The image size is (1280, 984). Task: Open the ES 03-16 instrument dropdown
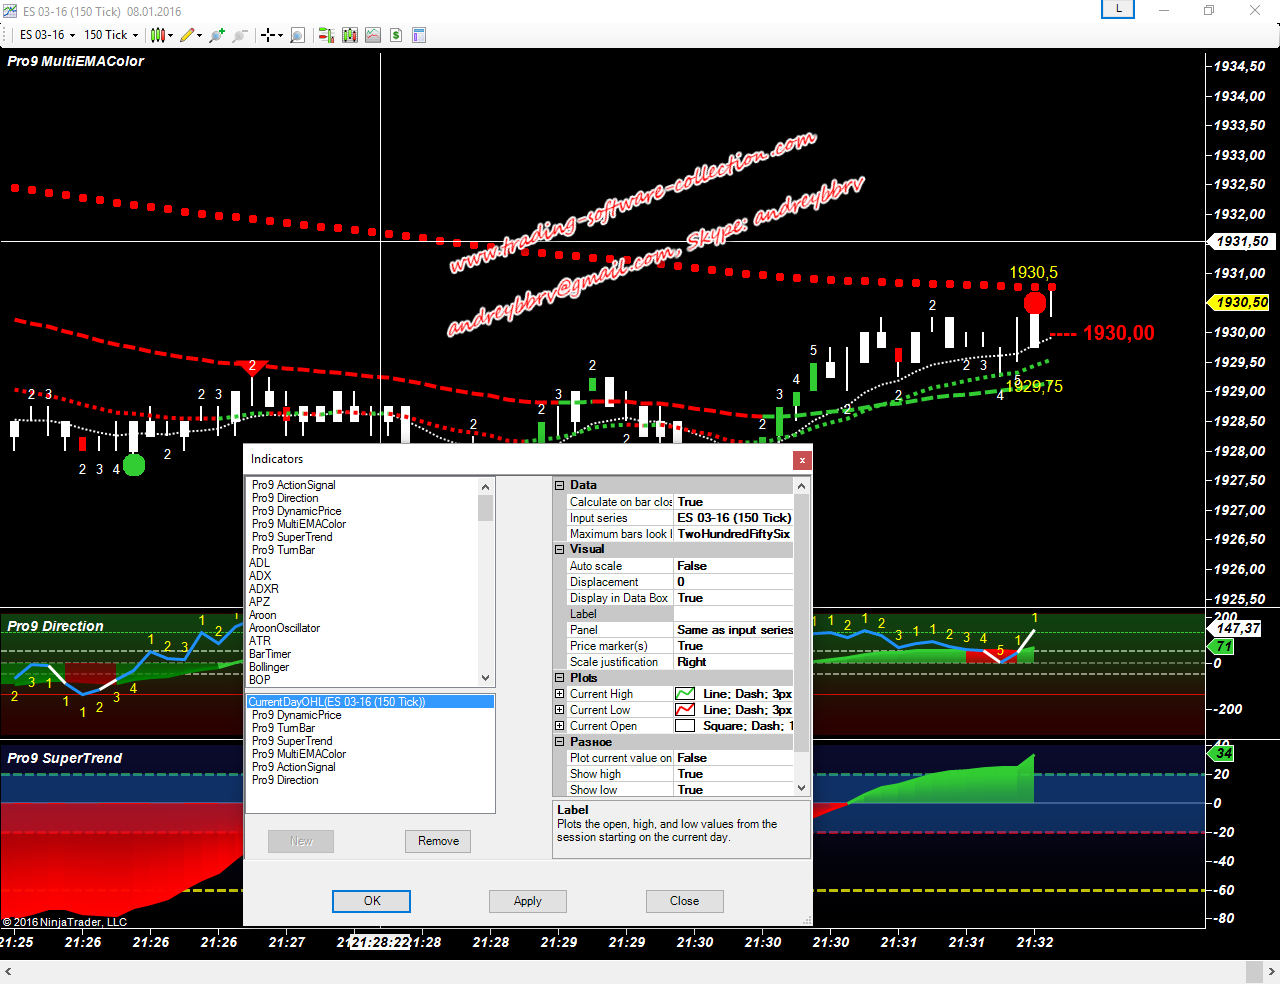pos(47,35)
